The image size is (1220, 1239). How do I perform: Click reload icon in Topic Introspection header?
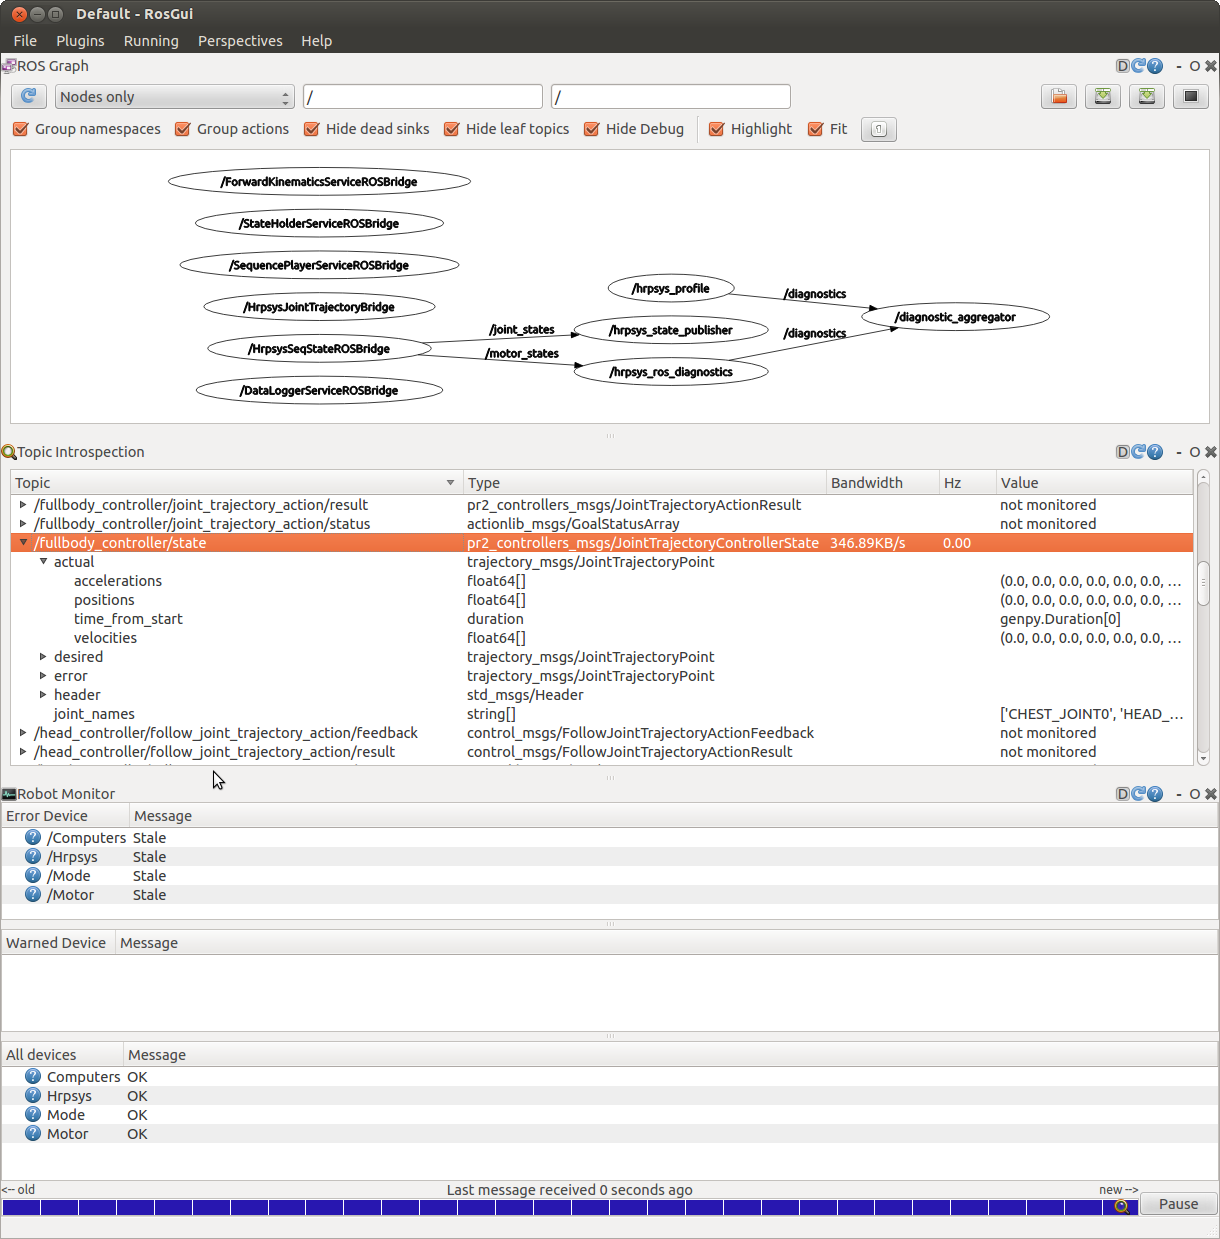pyautogui.click(x=1139, y=452)
